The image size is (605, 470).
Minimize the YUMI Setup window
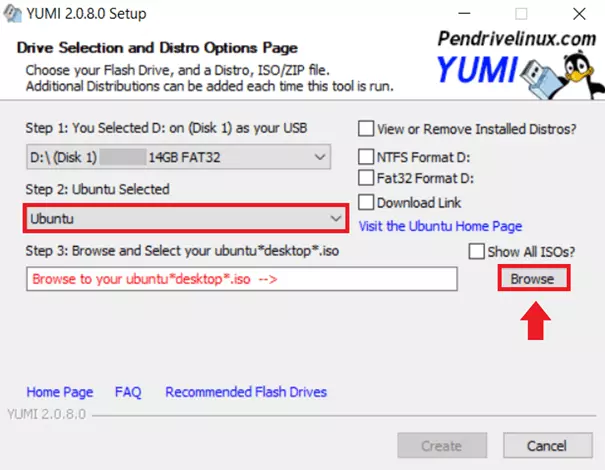tap(462, 15)
